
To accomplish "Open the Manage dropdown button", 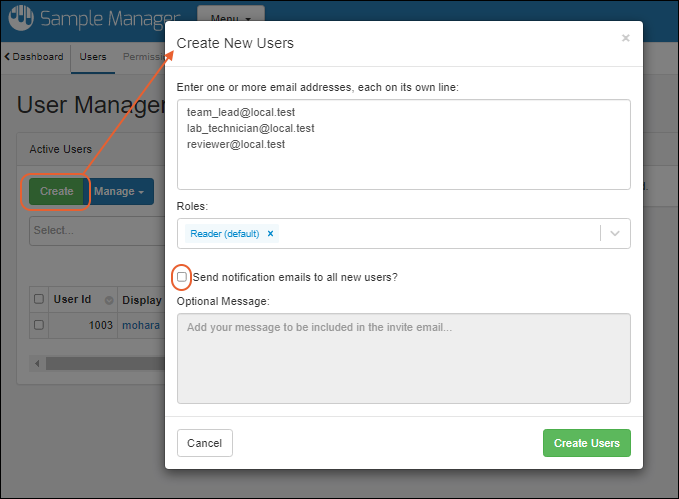I will pos(120,191).
